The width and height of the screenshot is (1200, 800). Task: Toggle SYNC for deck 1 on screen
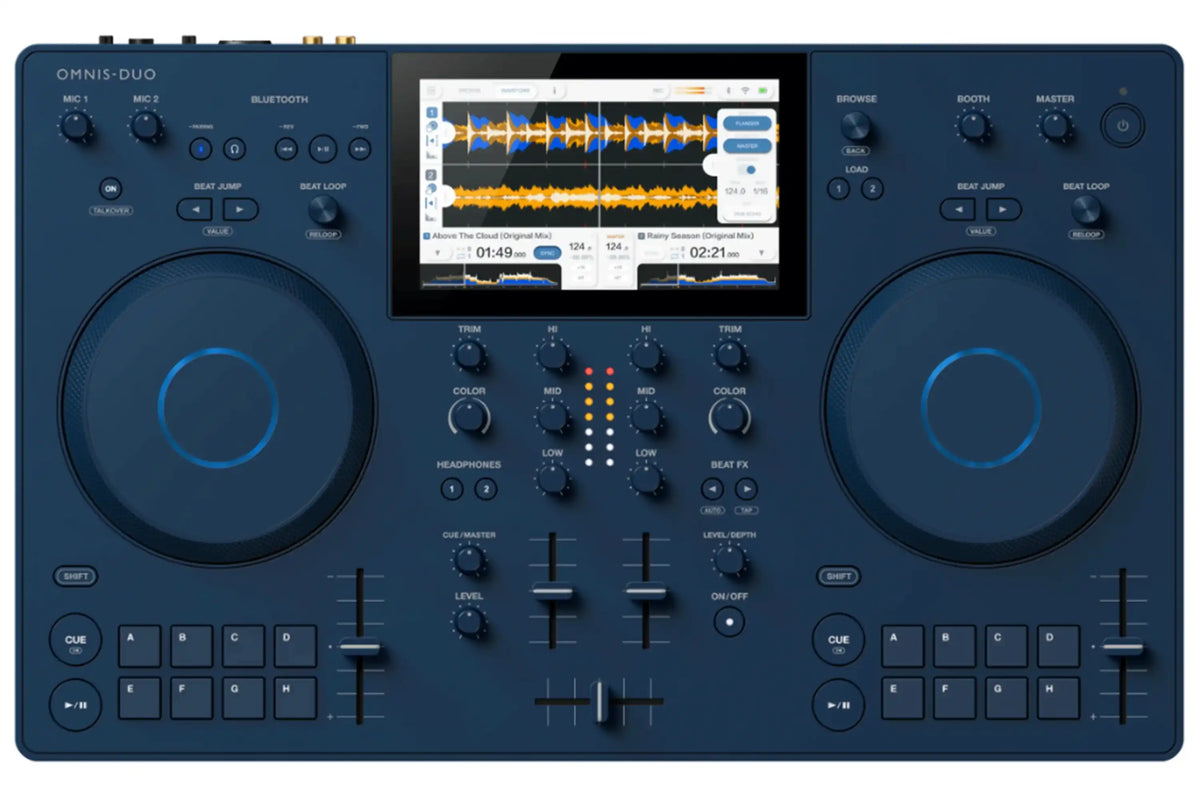coord(546,253)
